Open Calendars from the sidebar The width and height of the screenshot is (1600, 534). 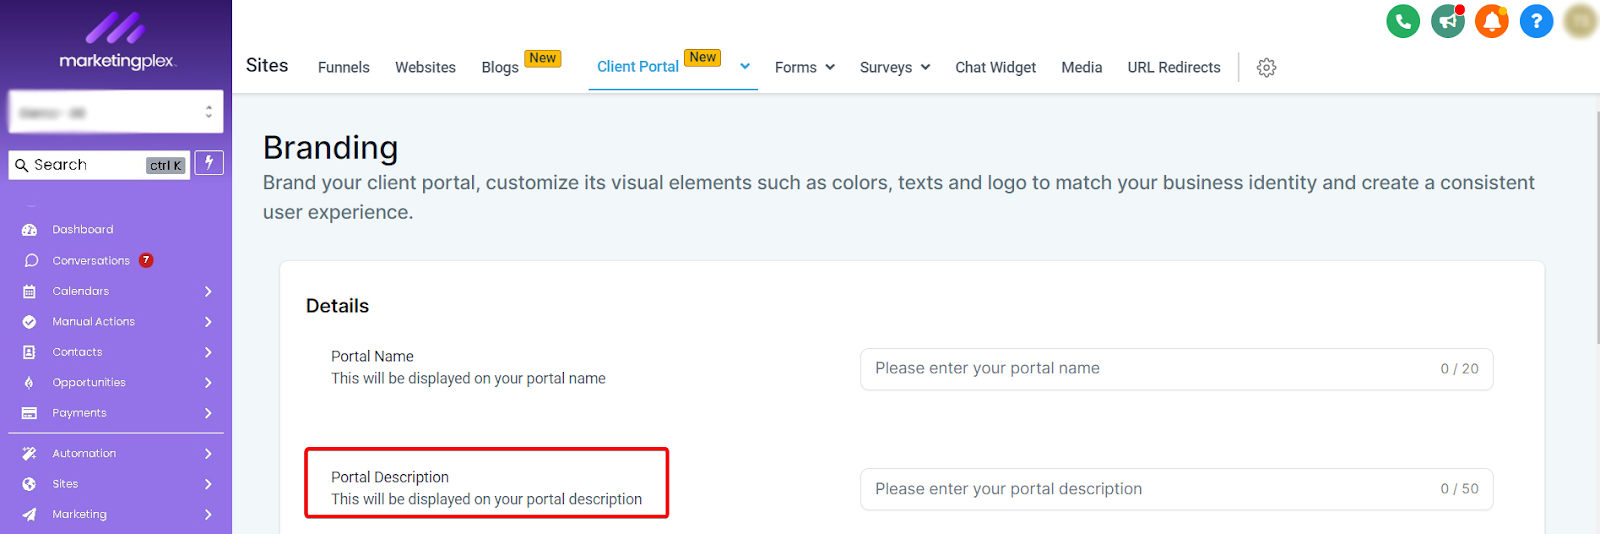click(81, 291)
